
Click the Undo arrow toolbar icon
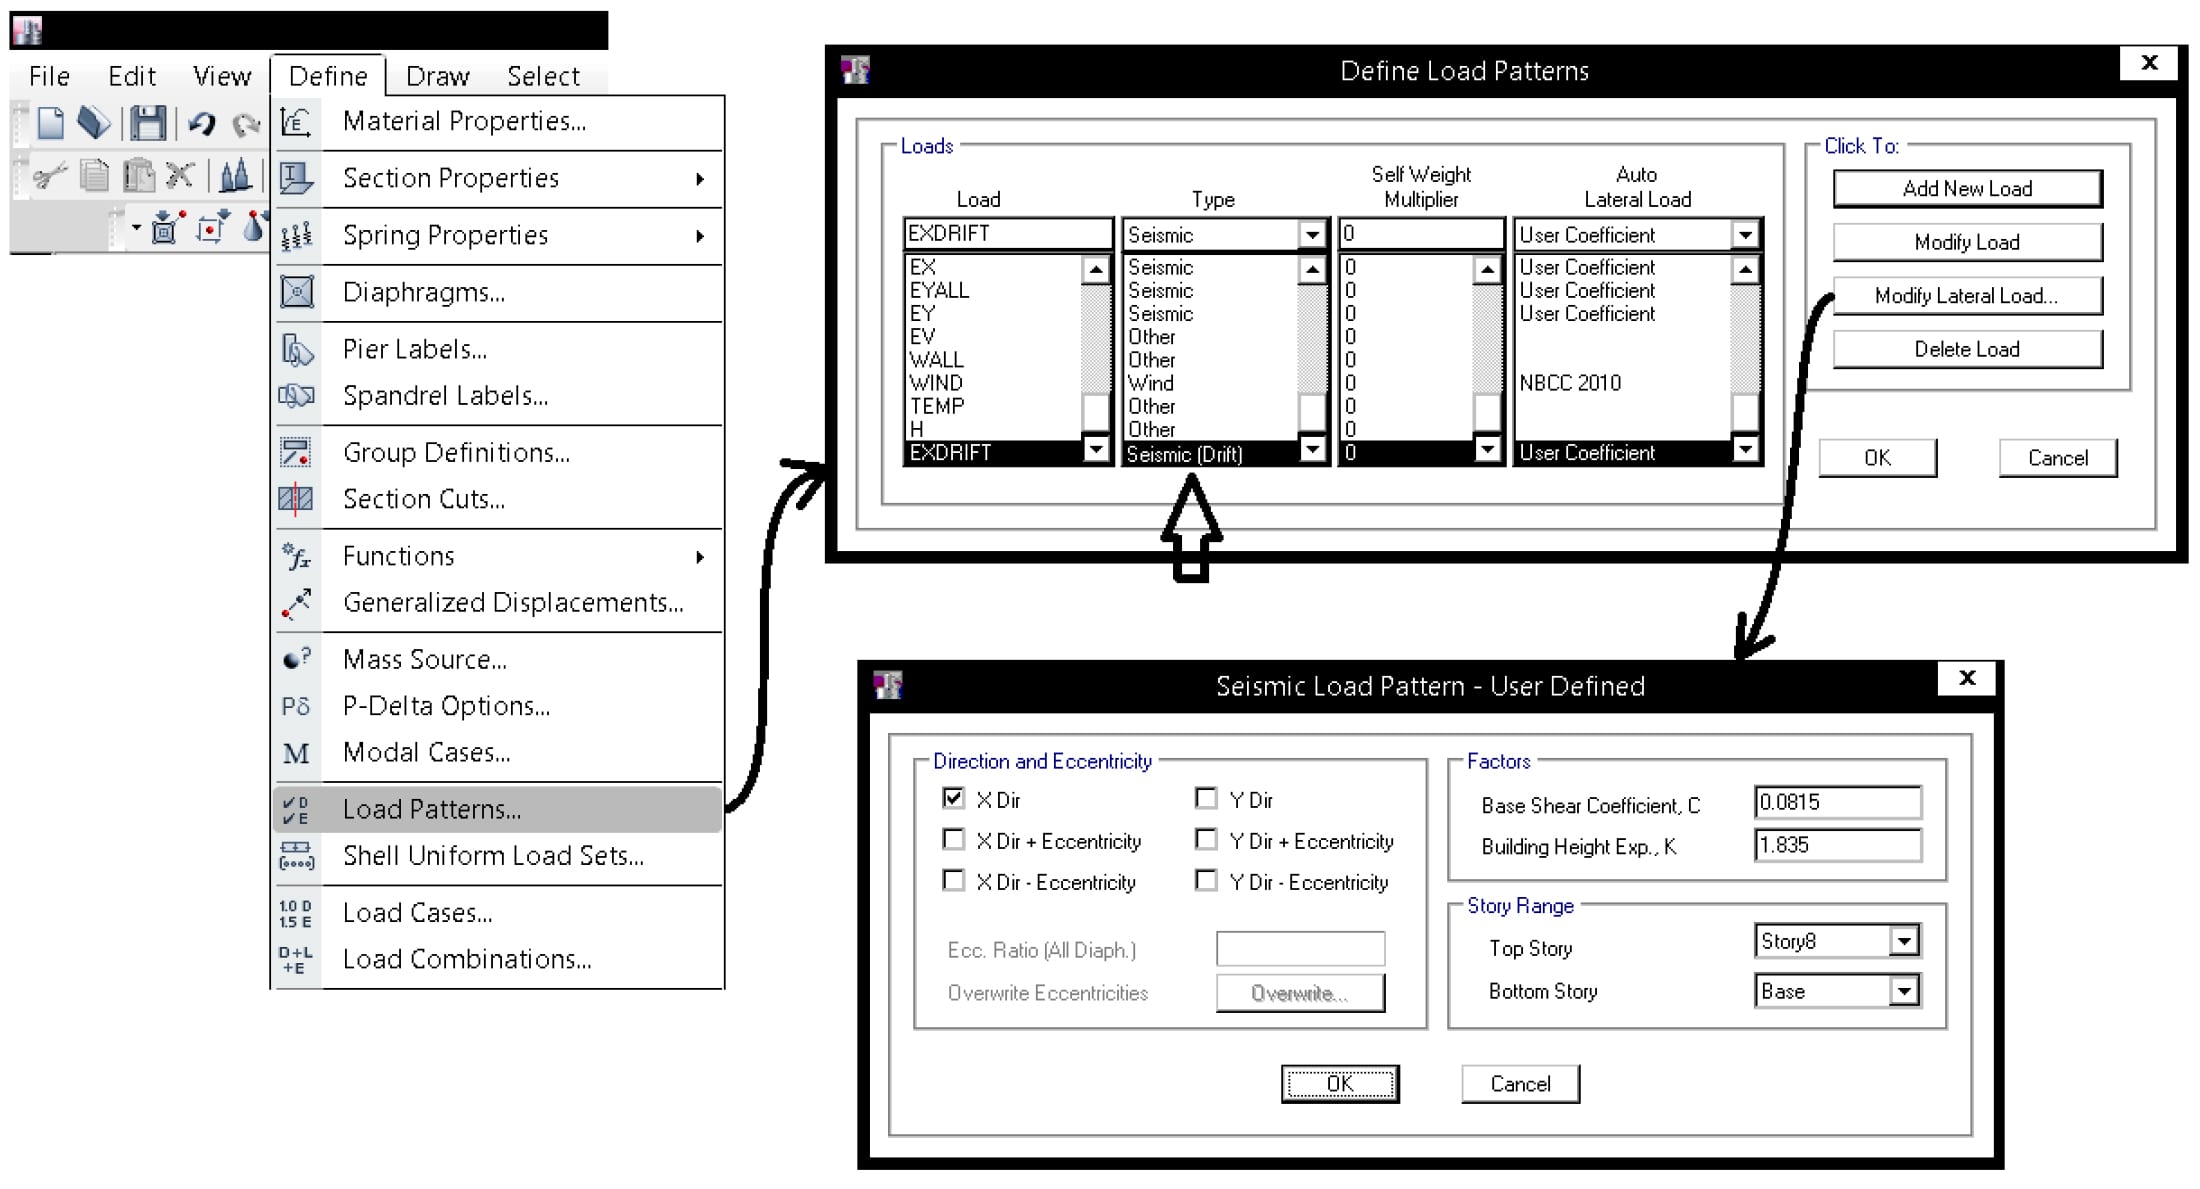click(x=202, y=124)
